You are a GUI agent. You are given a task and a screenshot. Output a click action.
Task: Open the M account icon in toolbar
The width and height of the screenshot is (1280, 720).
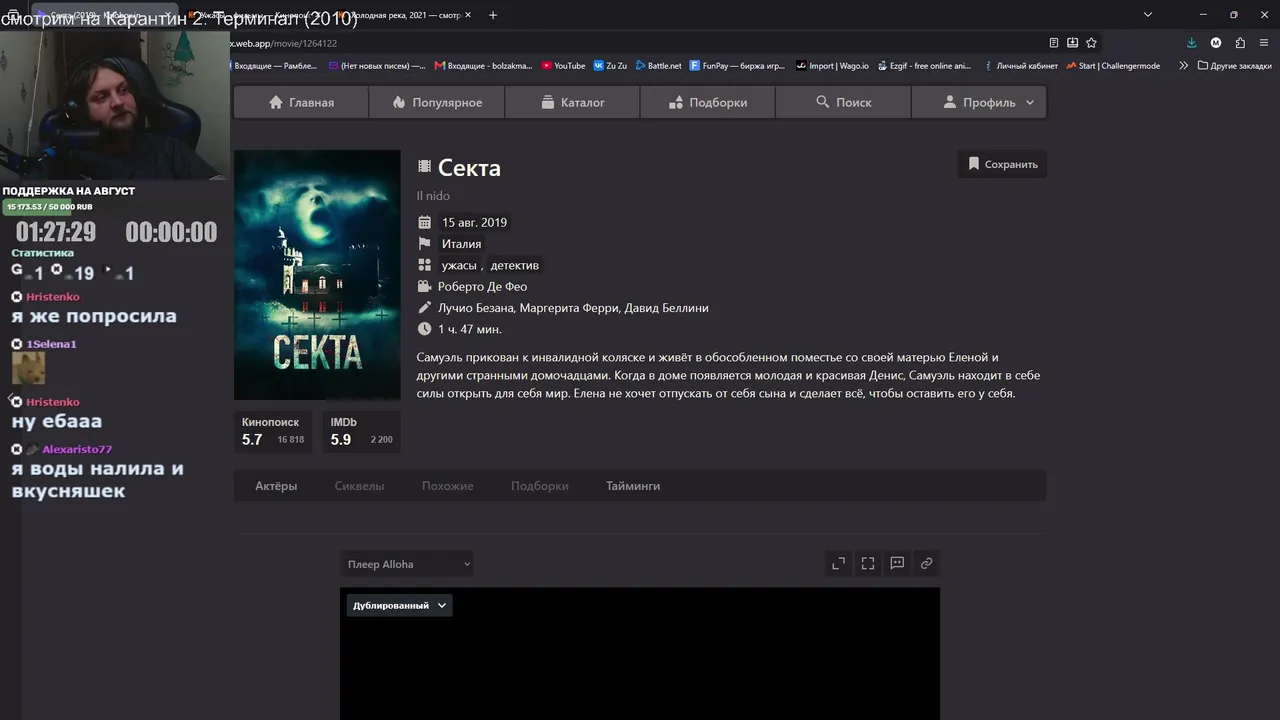click(1216, 43)
